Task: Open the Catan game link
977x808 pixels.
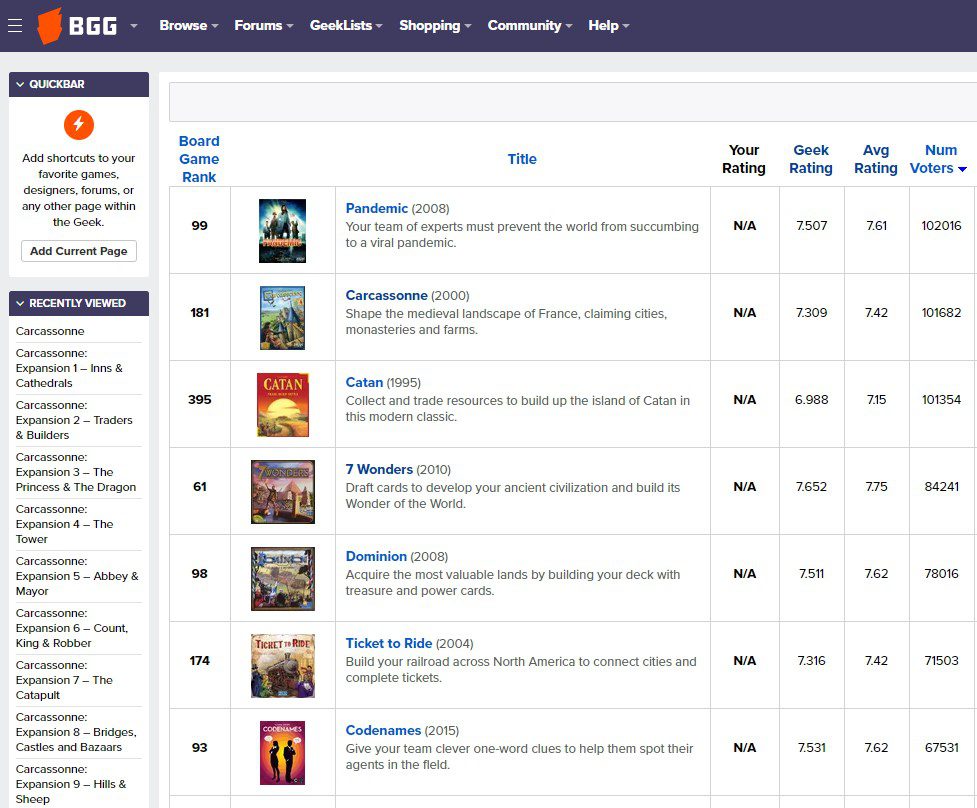Action: click(364, 383)
